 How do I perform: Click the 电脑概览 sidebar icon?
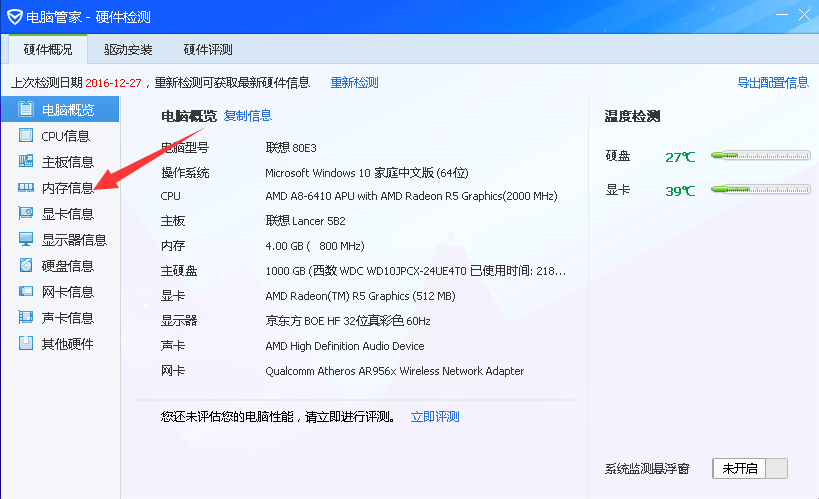[26, 109]
